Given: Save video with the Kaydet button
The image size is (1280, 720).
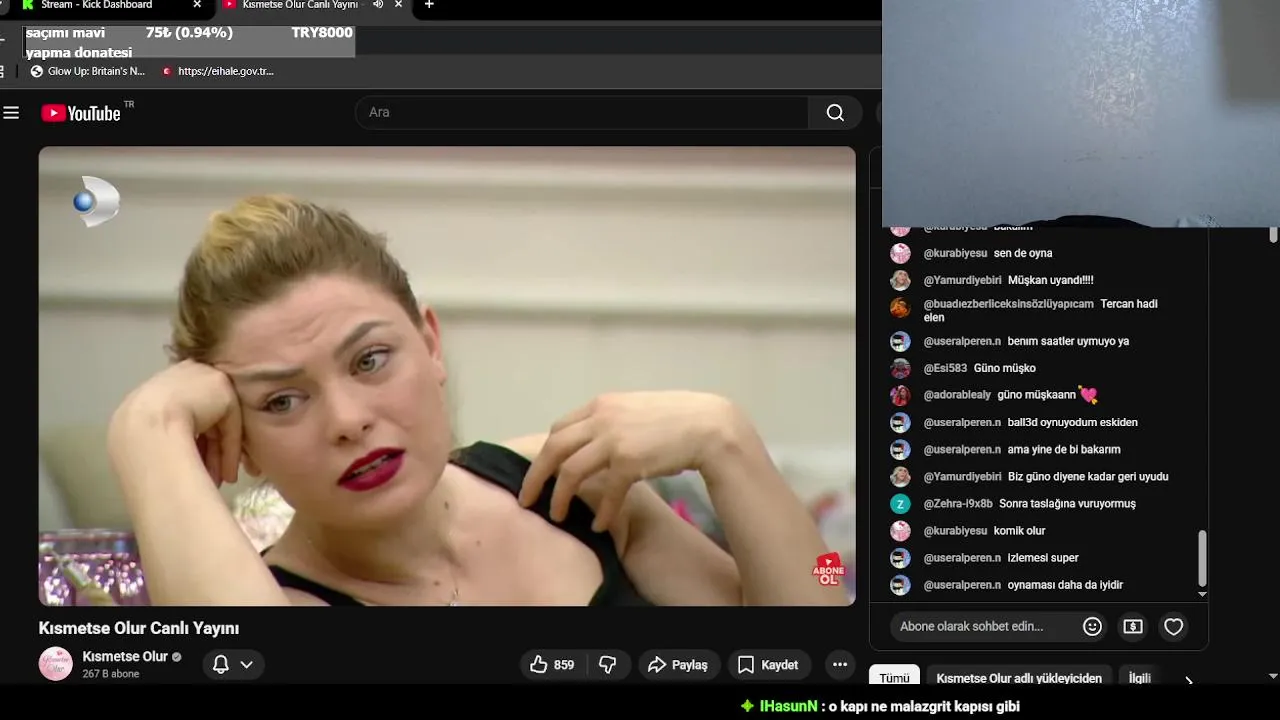Looking at the screenshot, I should point(768,665).
